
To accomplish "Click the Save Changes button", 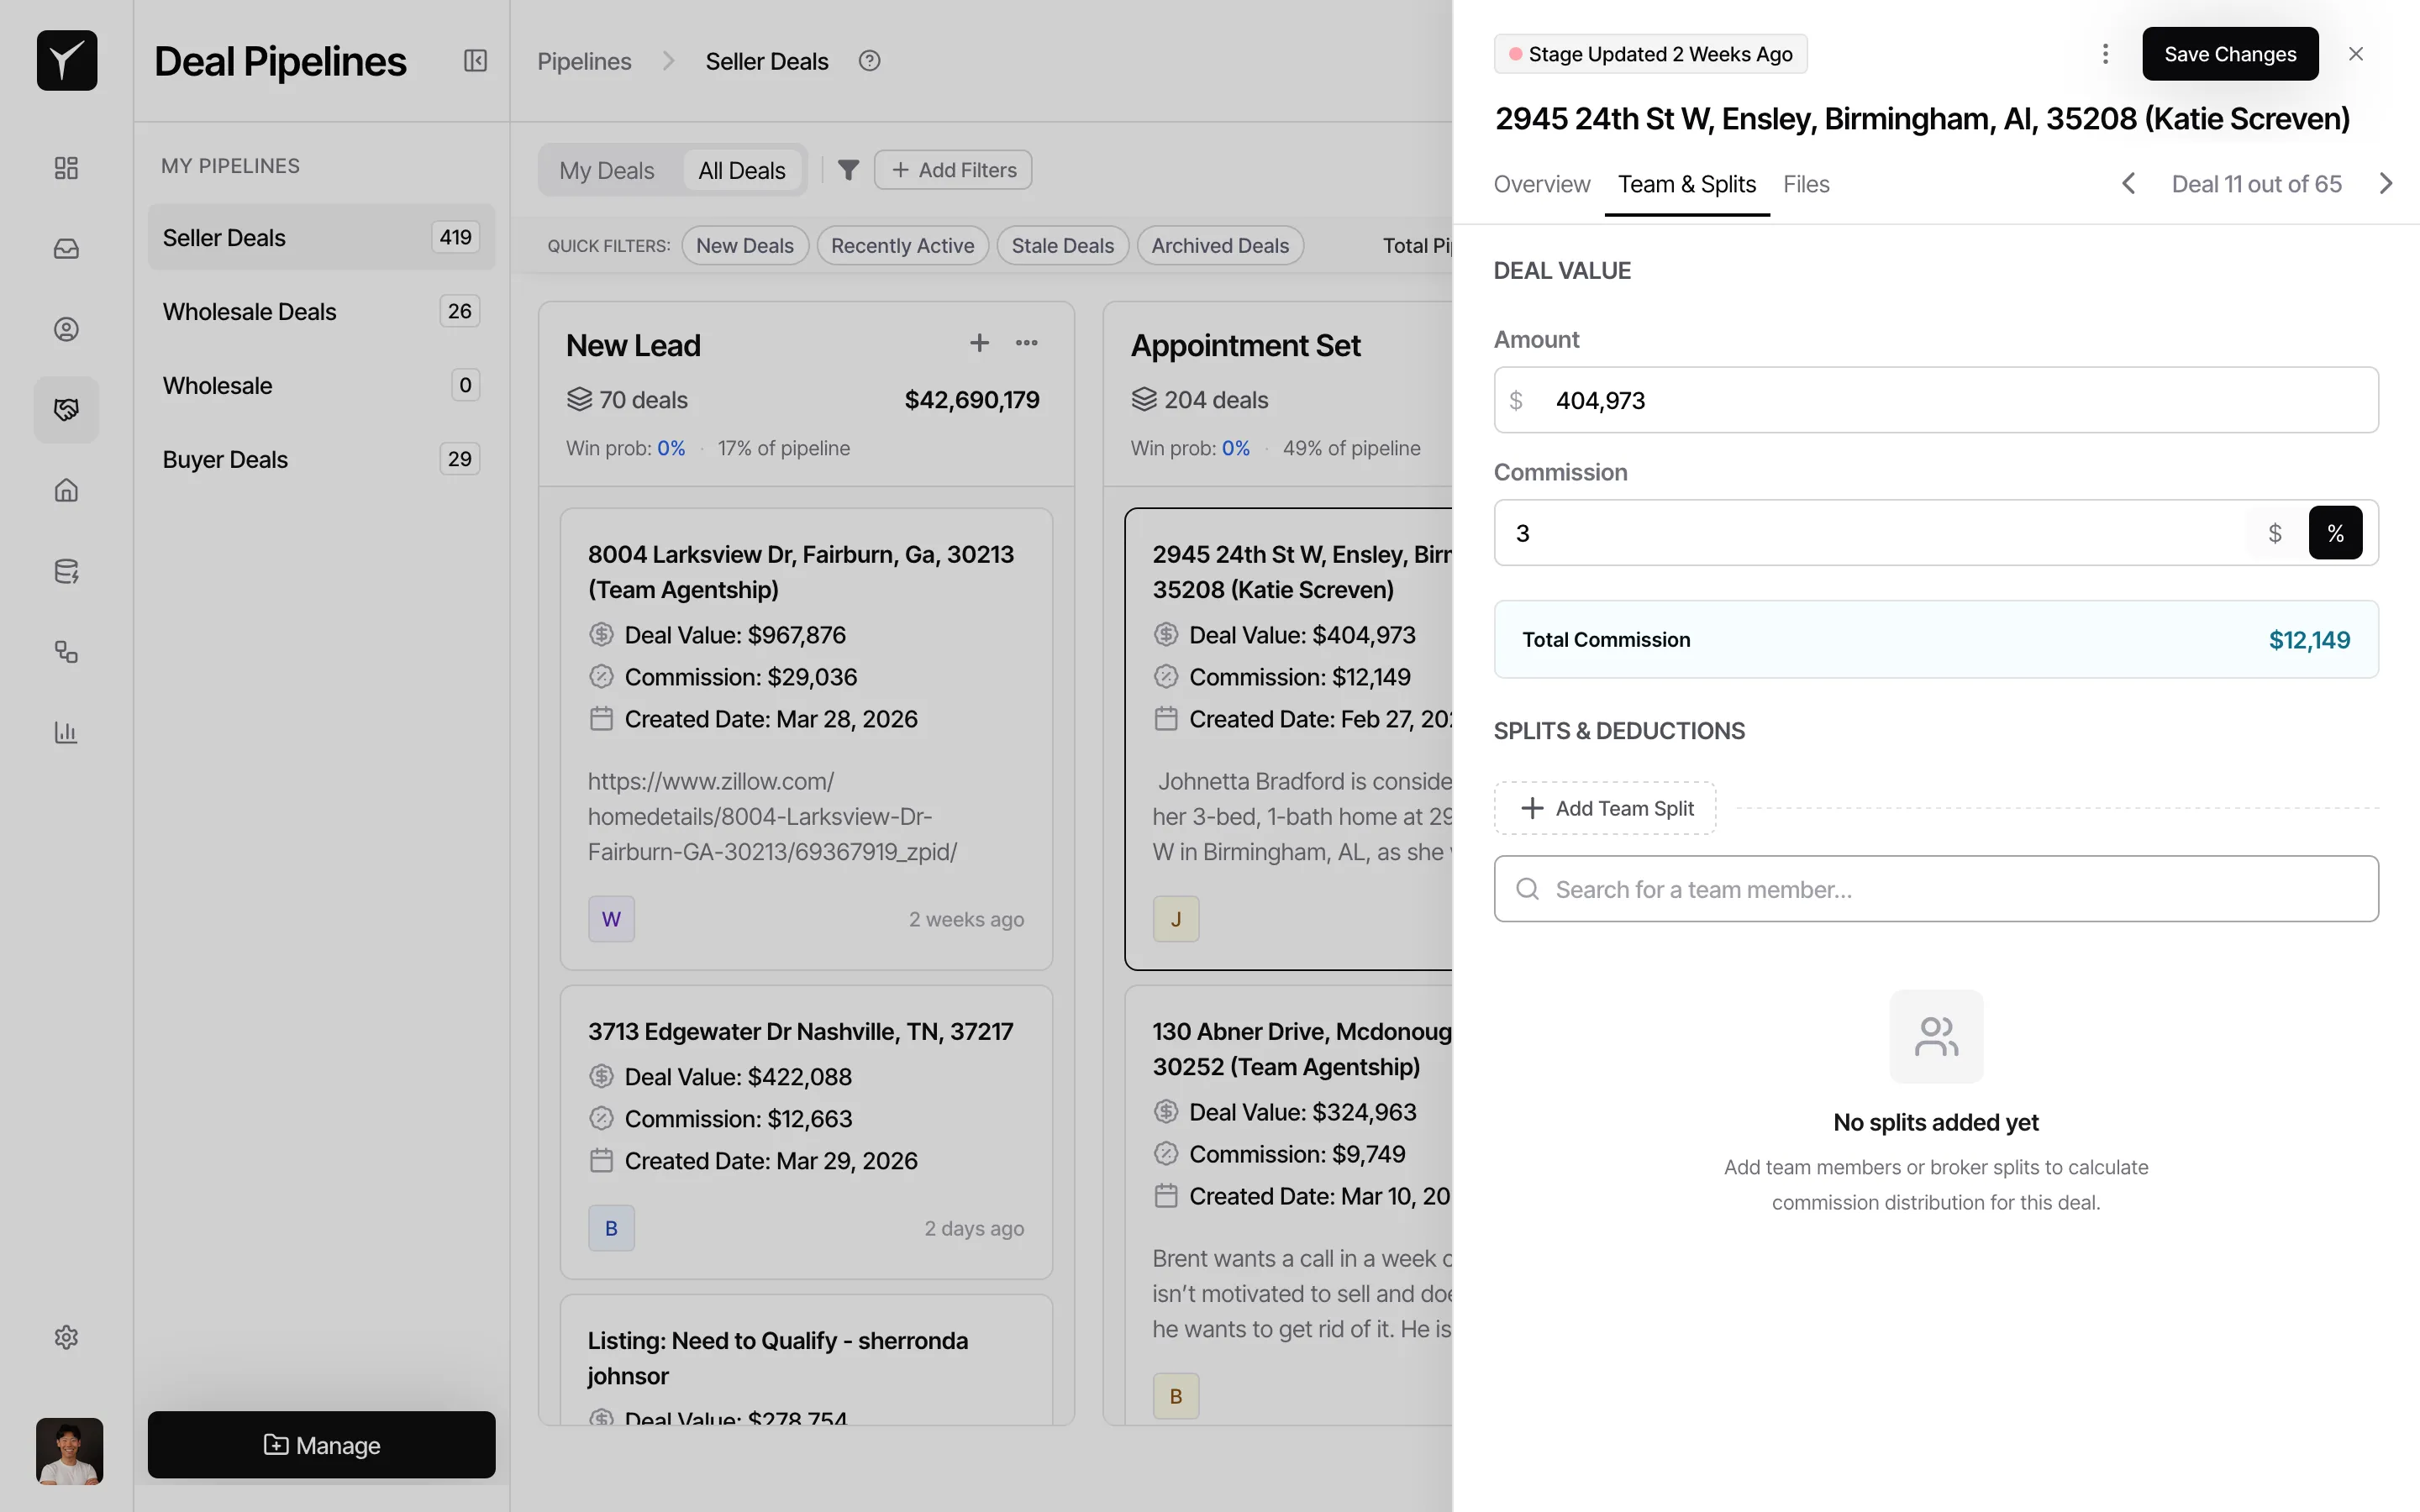I will [2229, 54].
